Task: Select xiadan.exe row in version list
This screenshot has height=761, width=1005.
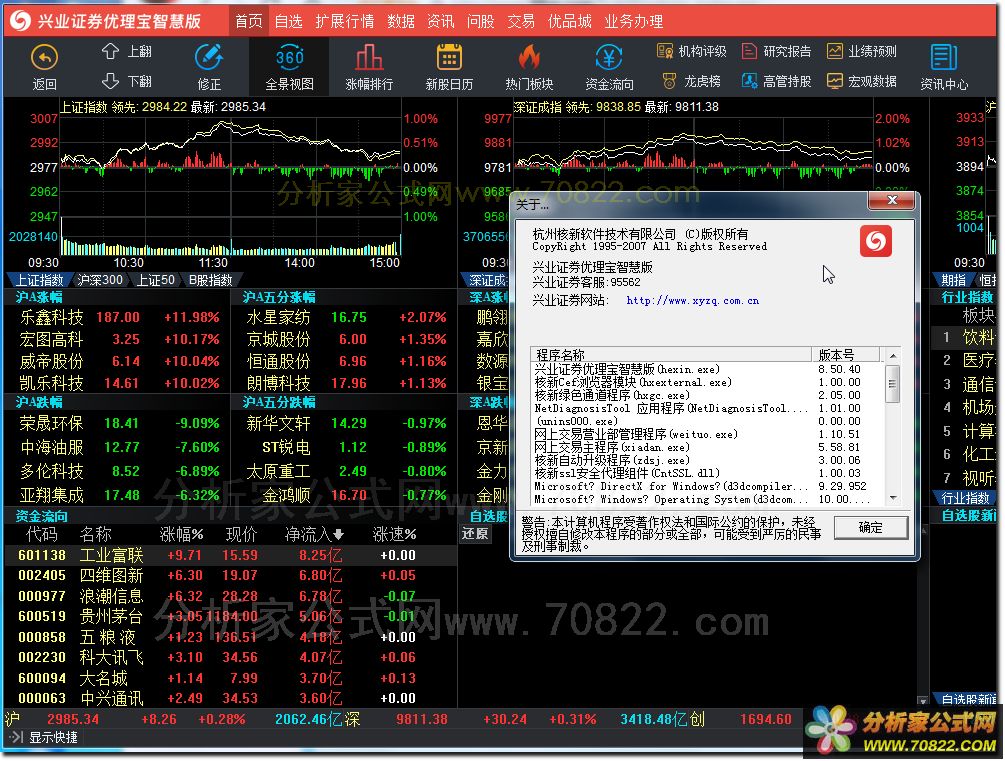Action: click(706, 447)
